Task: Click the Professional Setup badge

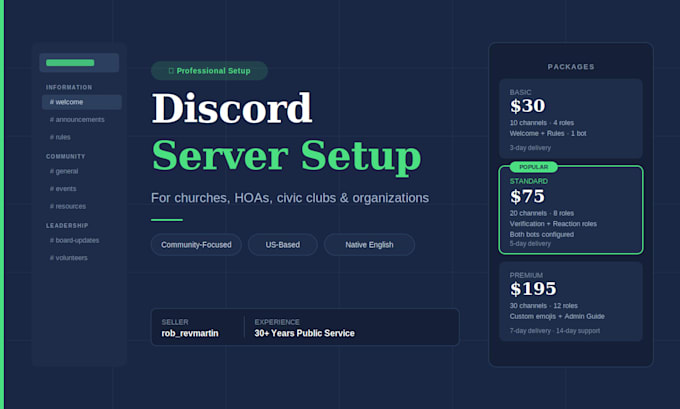Action: (209, 71)
